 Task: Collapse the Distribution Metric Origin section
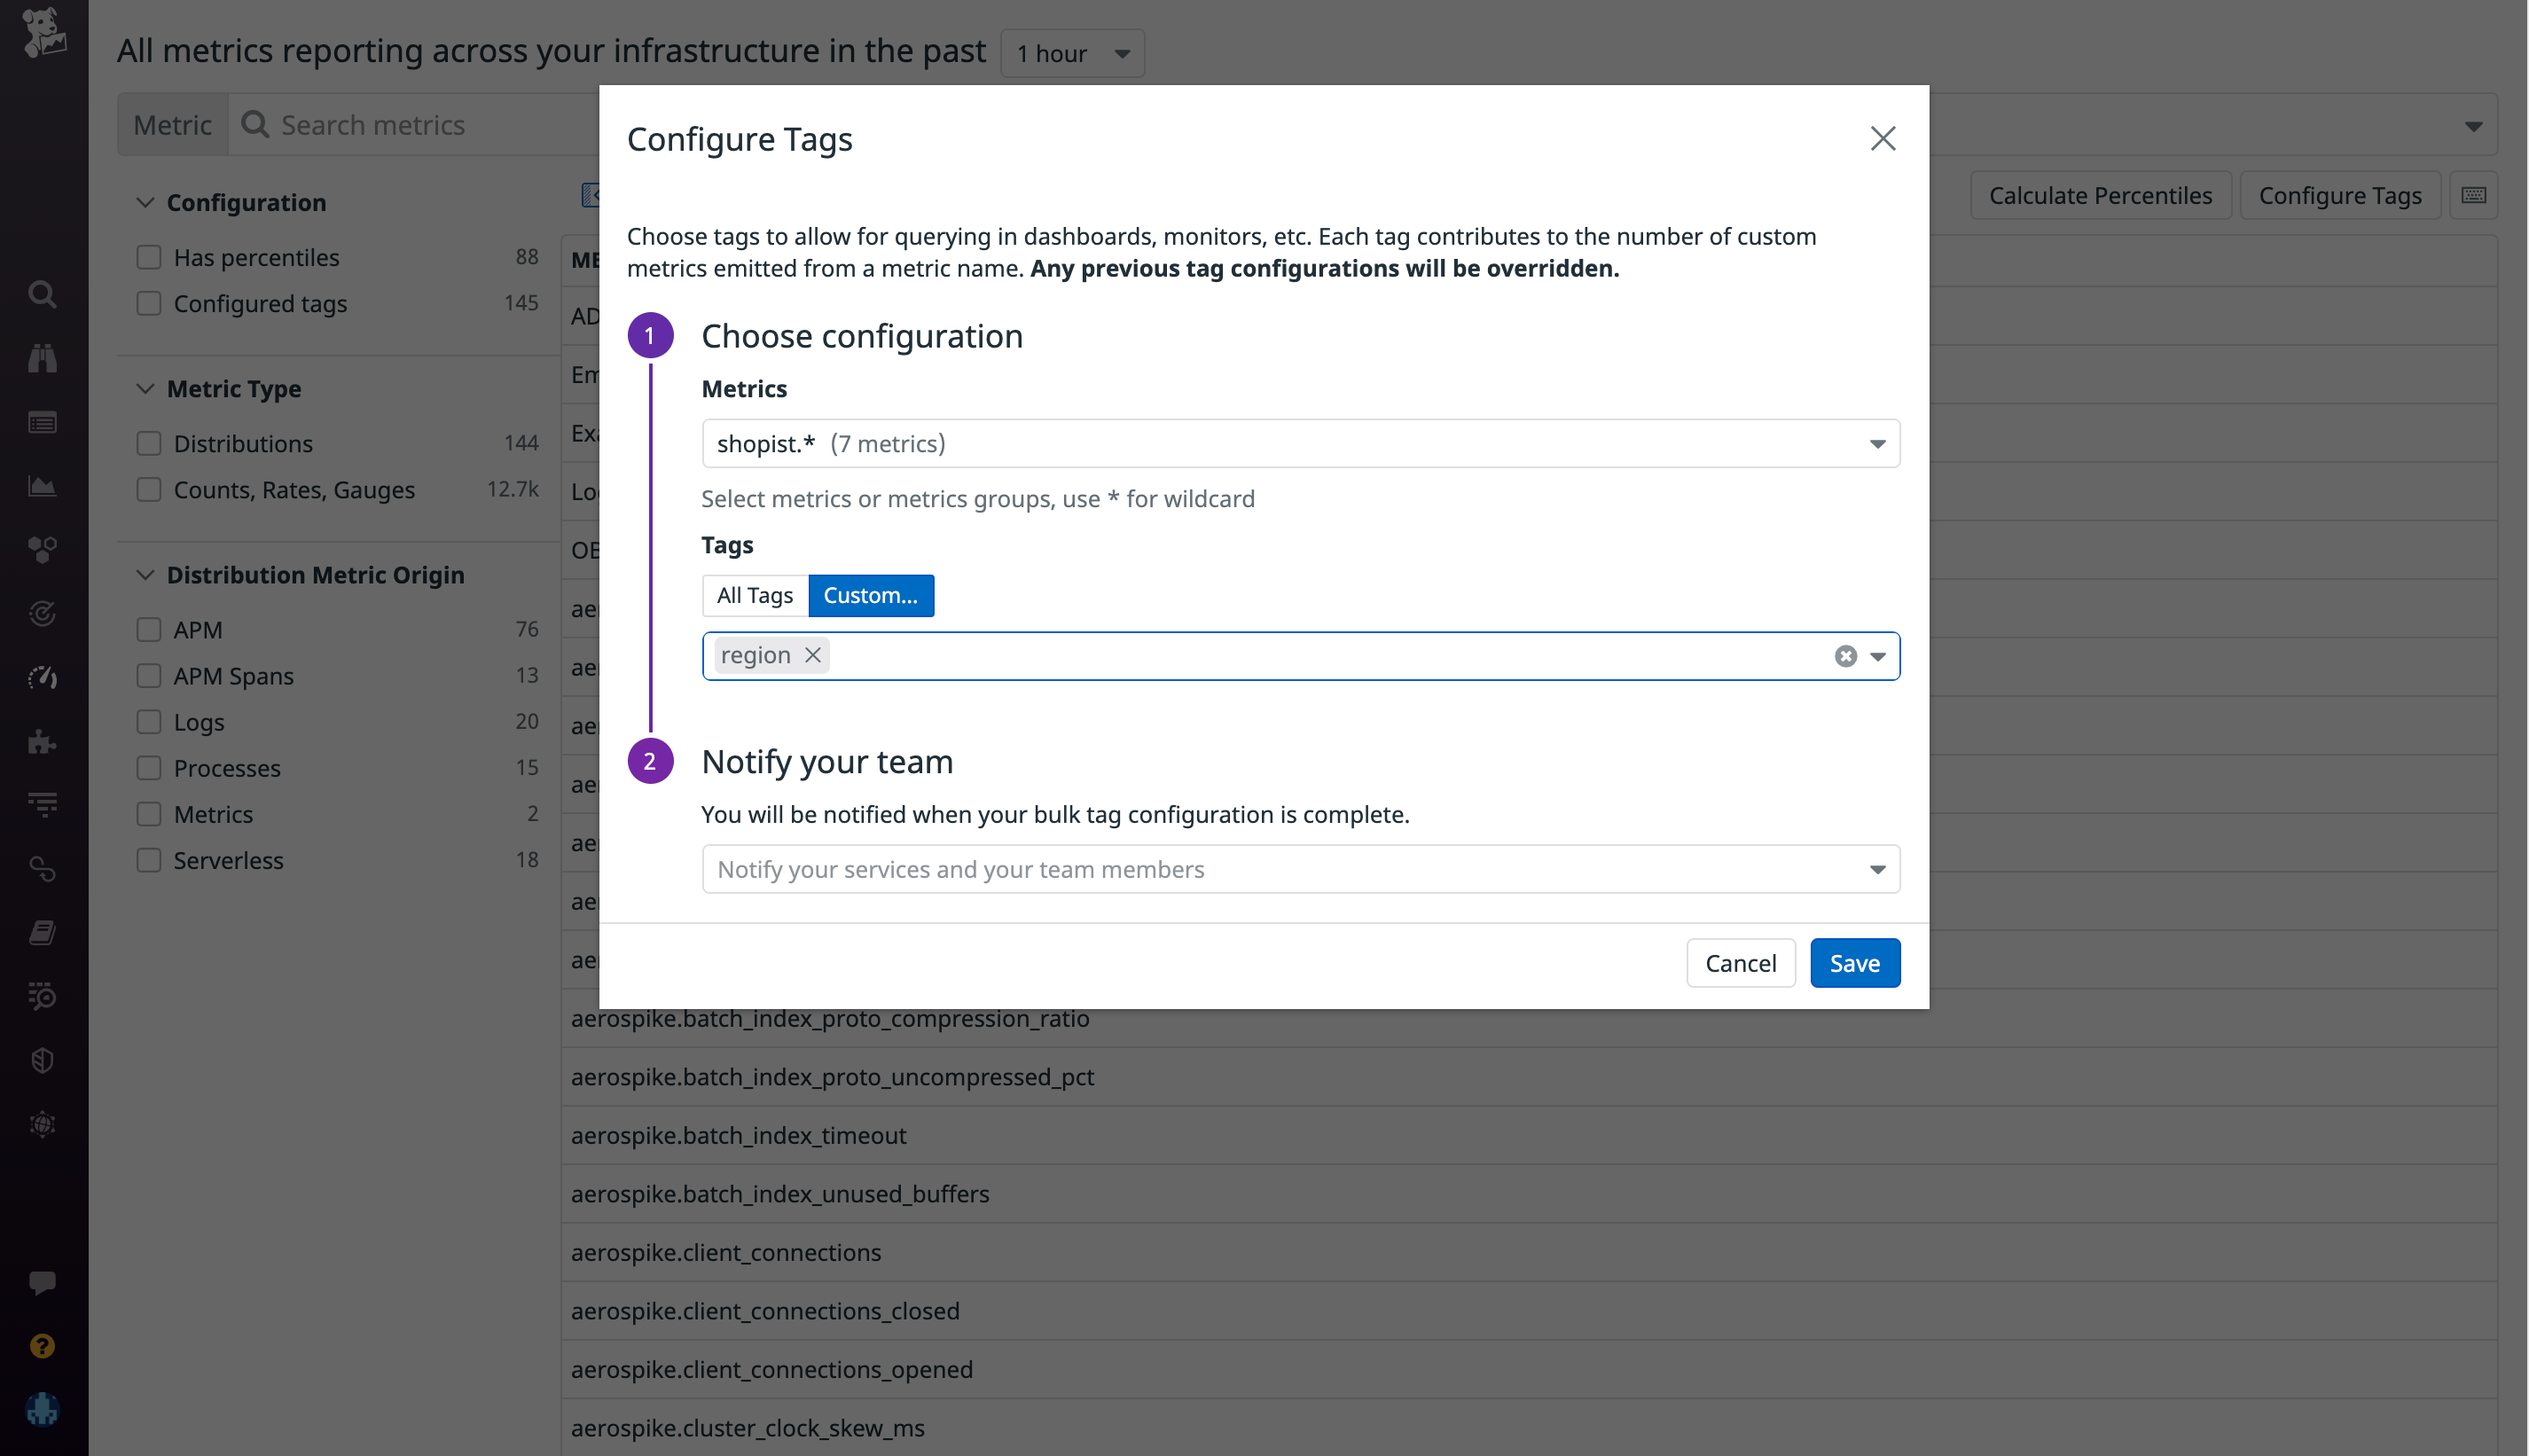click(145, 574)
